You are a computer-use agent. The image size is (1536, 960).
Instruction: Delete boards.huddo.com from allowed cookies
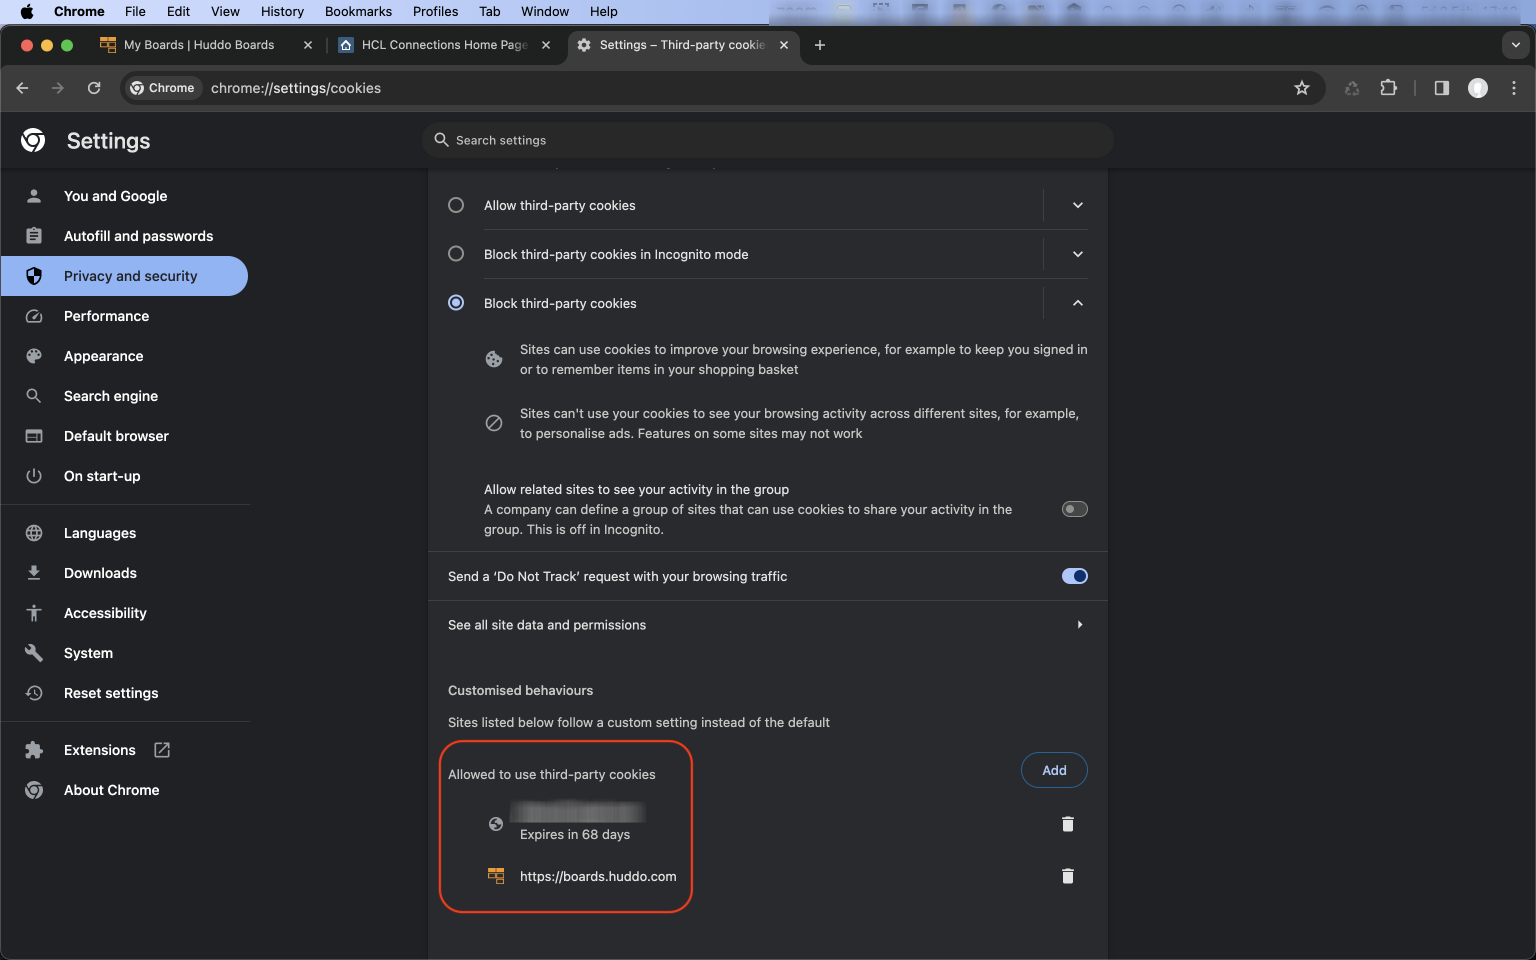(x=1067, y=876)
